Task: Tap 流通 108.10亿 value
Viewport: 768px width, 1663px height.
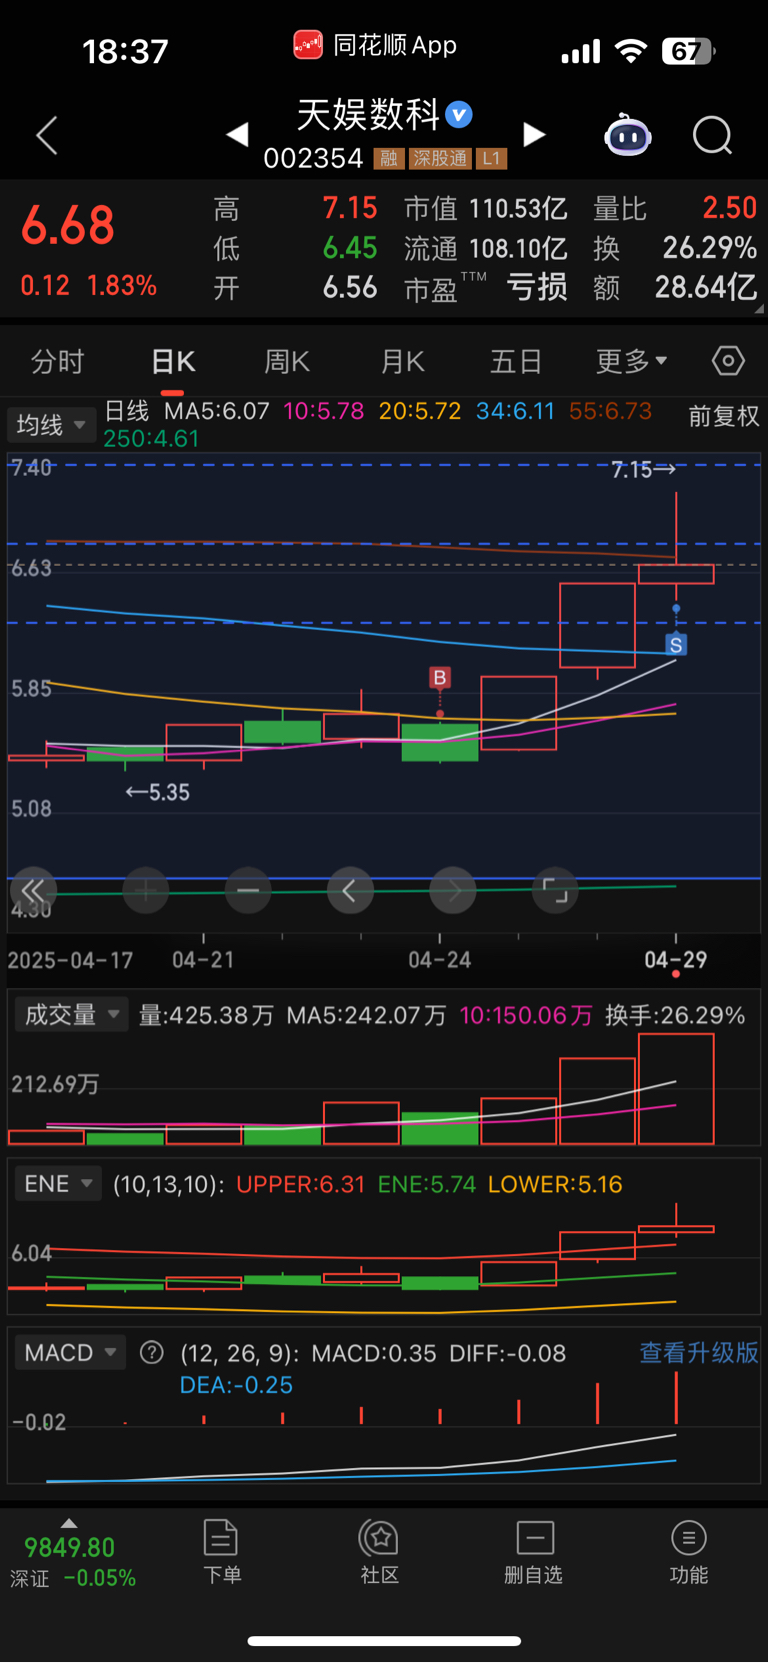Action: pyautogui.click(x=518, y=249)
